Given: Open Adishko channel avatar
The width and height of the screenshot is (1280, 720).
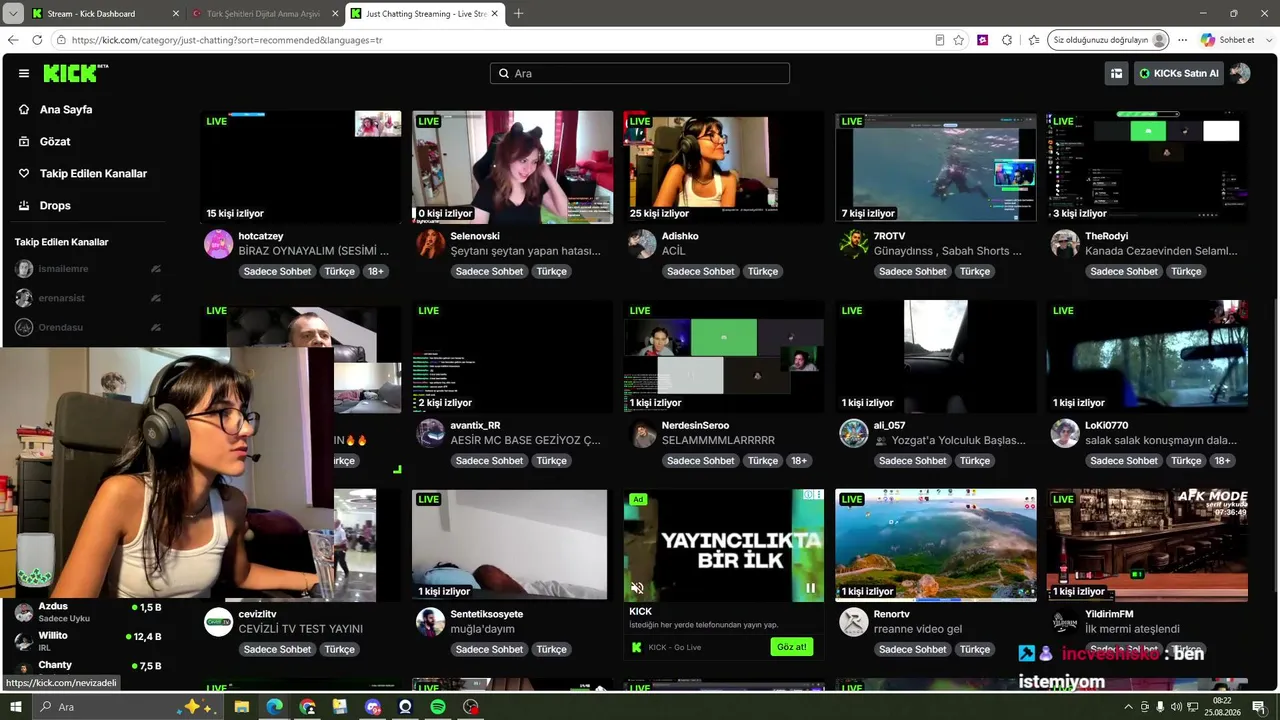Looking at the screenshot, I should click(x=642, y=244).
